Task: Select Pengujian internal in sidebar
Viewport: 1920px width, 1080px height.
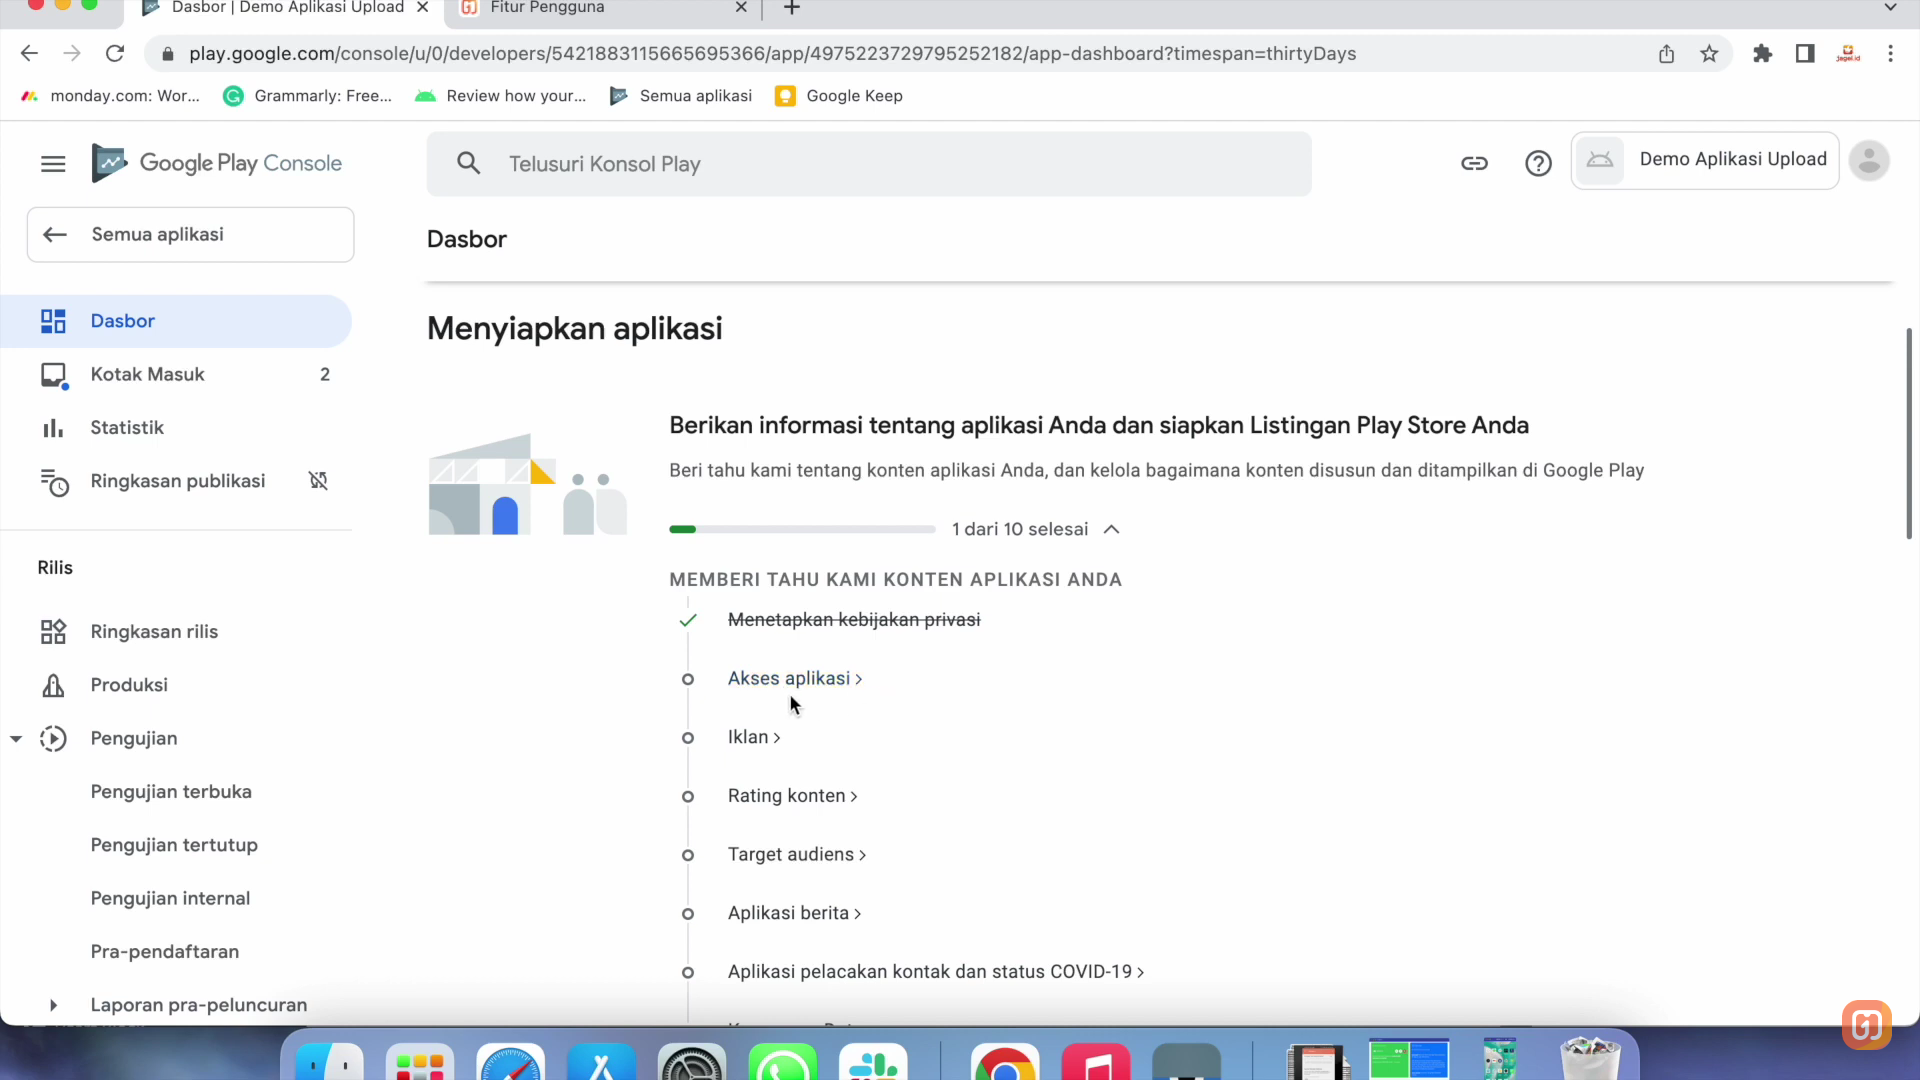Action: pos(170,898)
